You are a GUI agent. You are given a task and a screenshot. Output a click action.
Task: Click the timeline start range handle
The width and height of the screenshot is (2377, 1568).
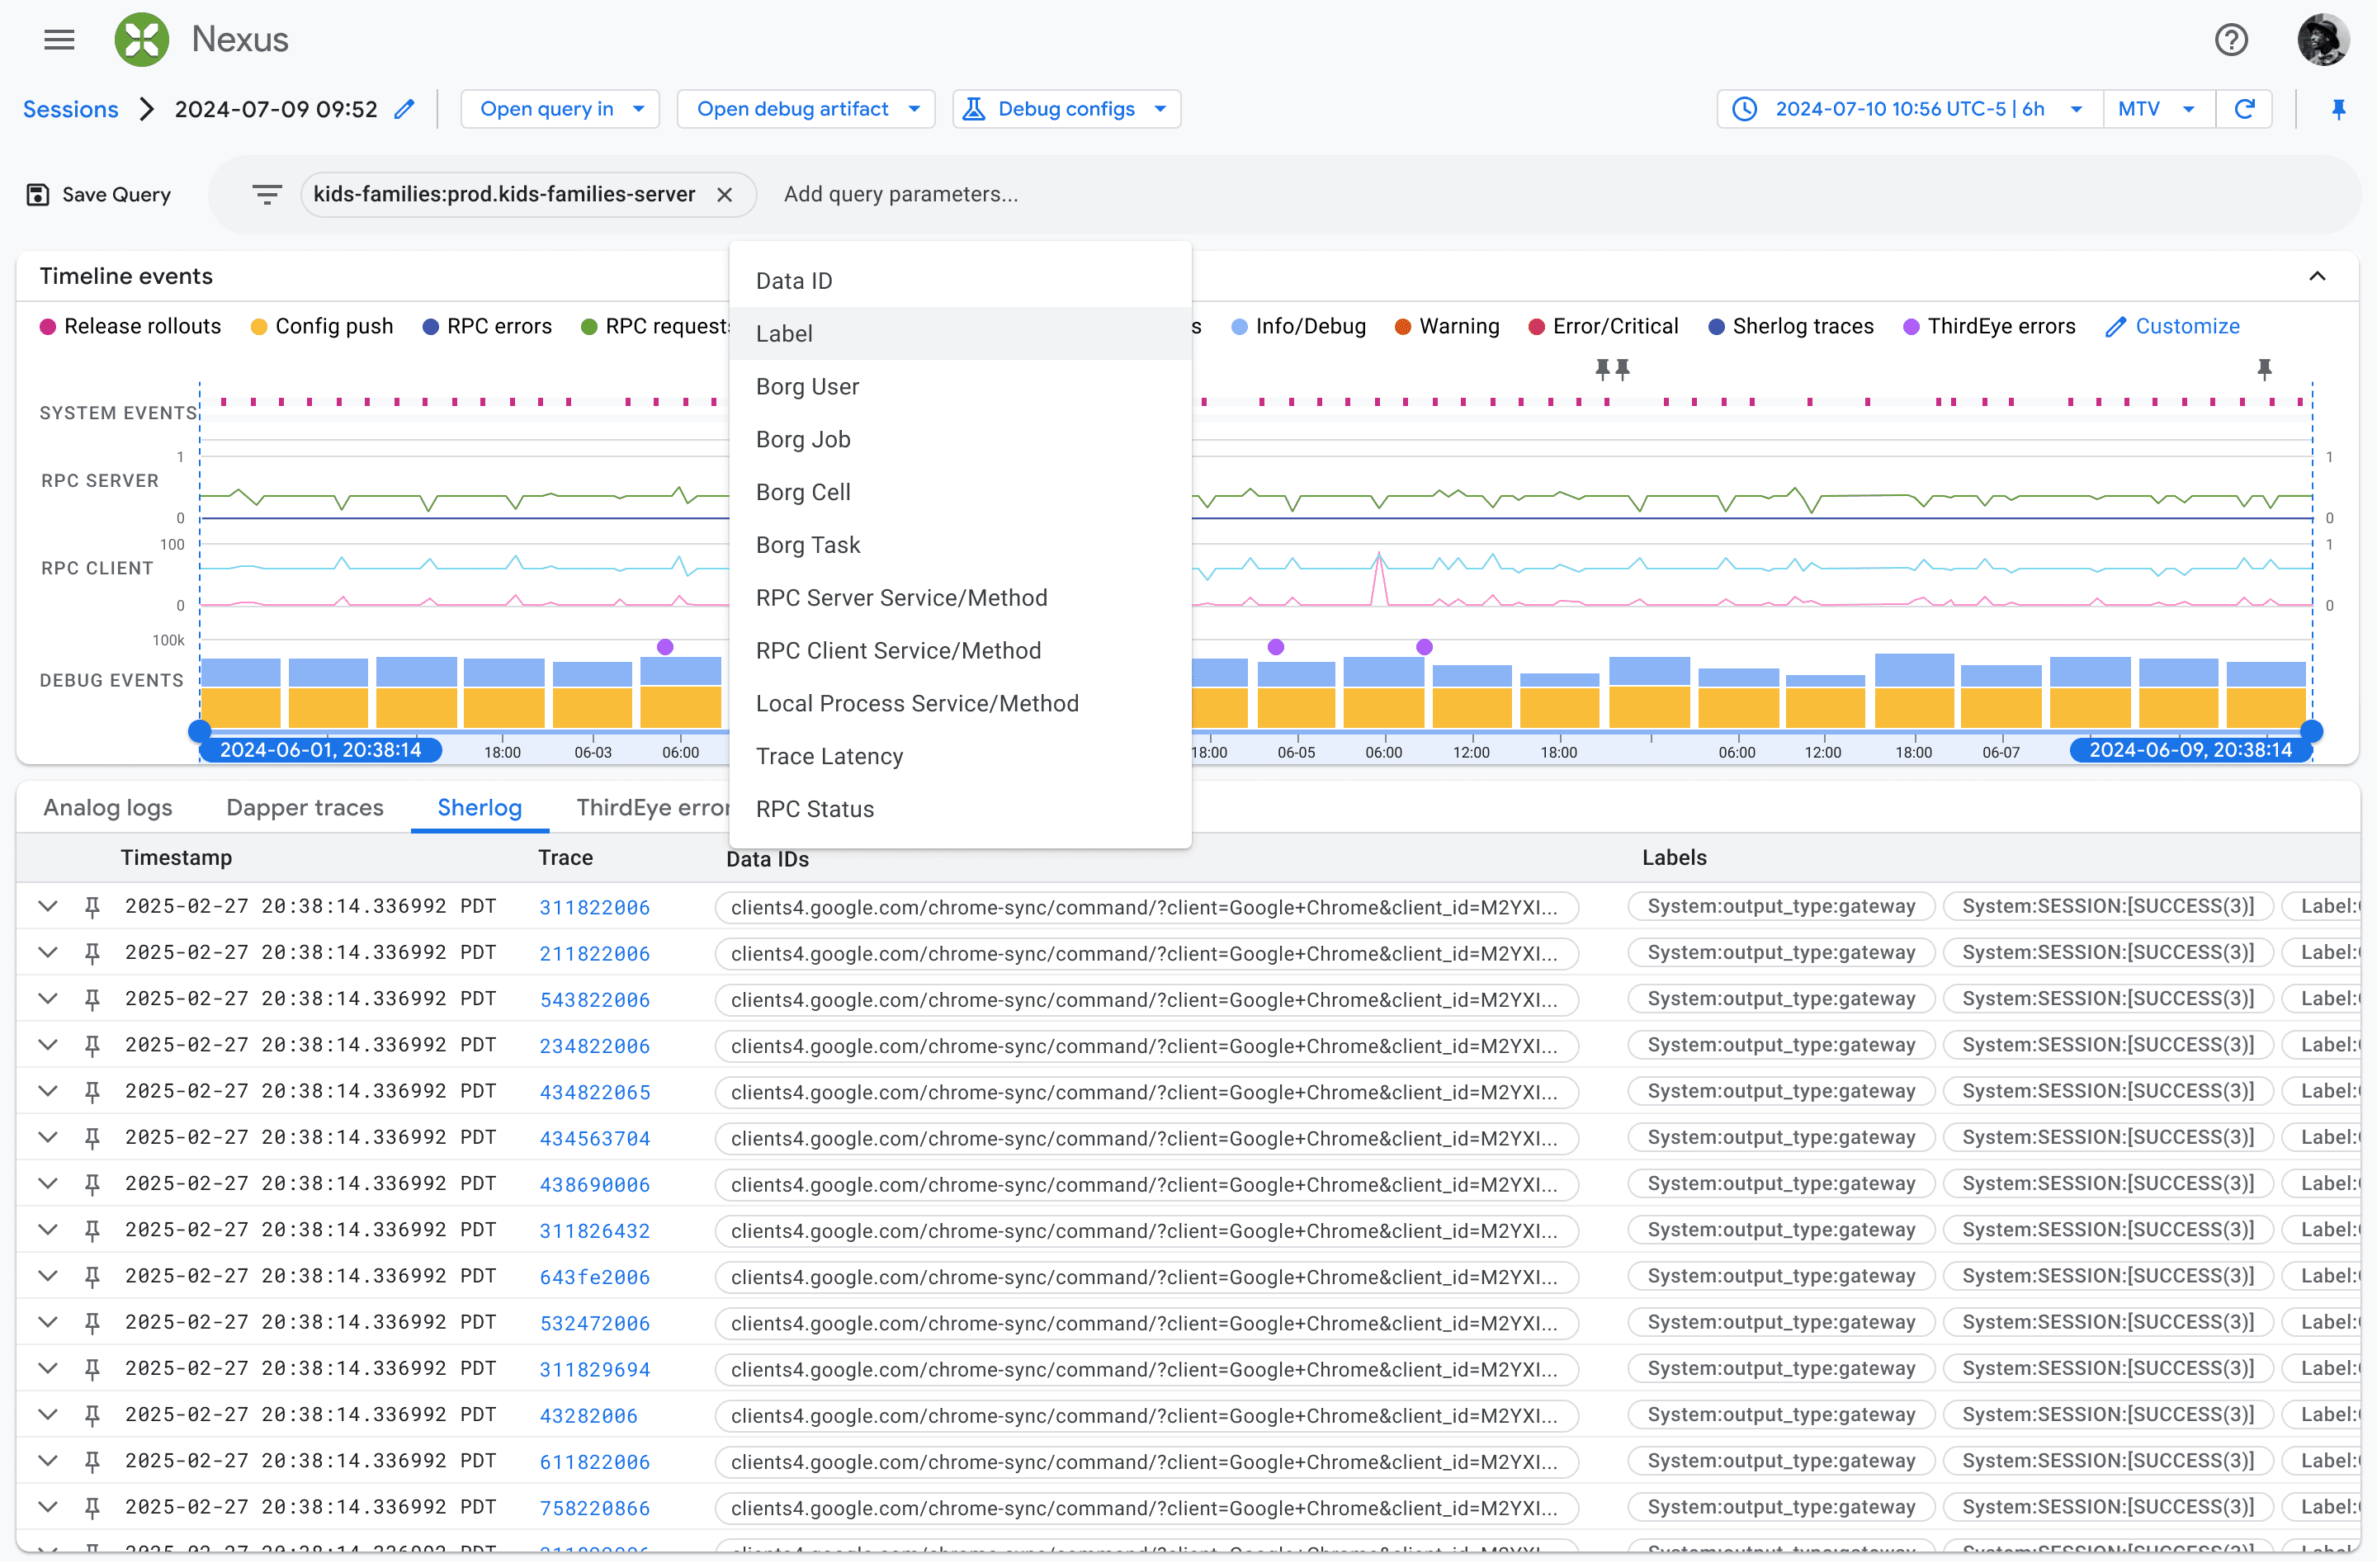pyautogui.click(x=200, y=730)
